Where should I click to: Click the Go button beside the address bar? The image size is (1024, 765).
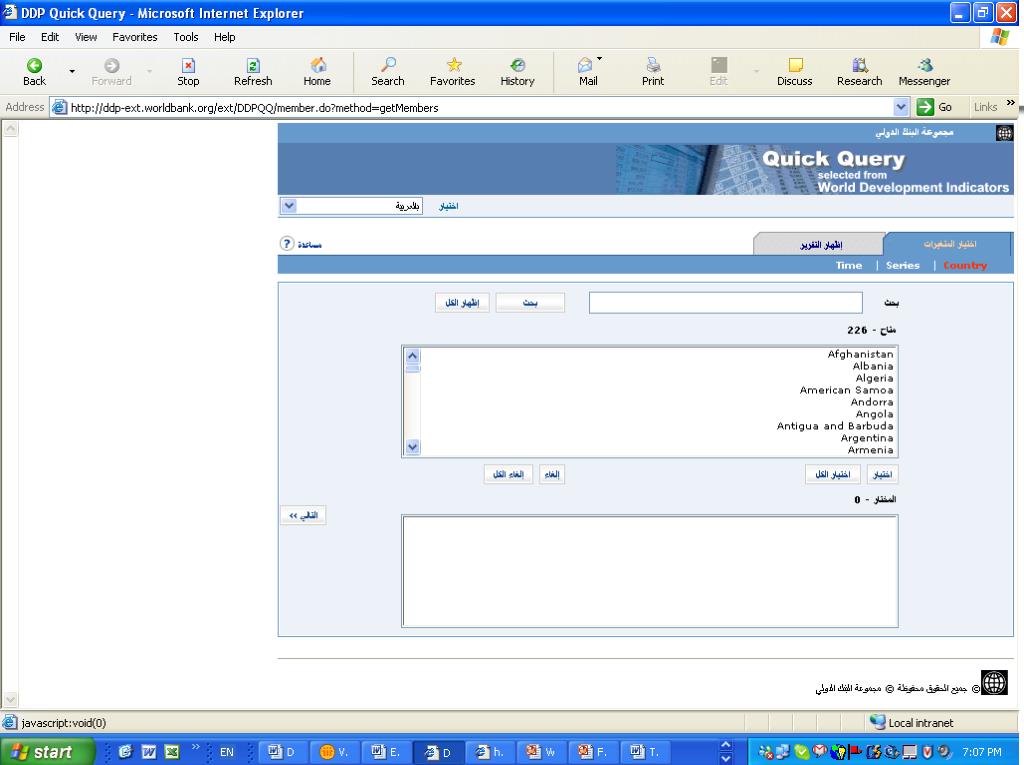(x=935, y=107)
